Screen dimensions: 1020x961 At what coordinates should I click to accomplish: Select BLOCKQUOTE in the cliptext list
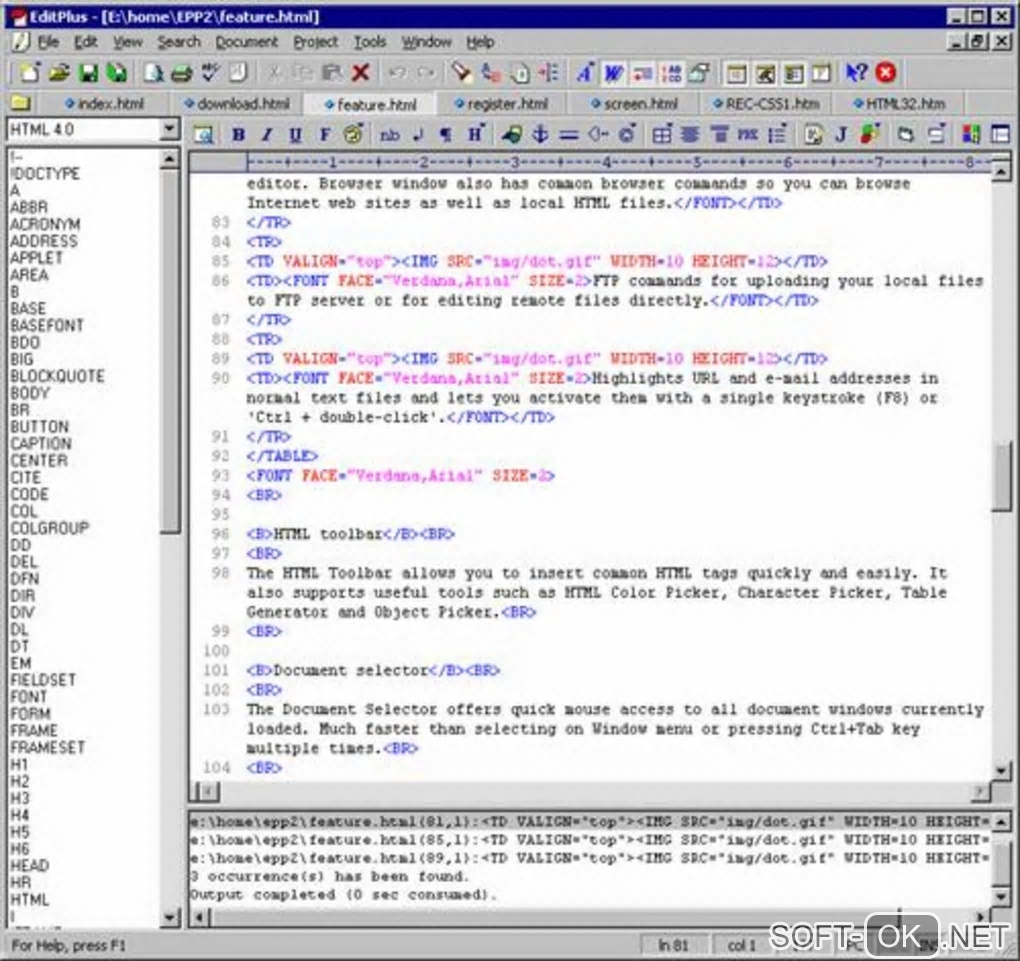pyautogui.click(x=57, y=376)
